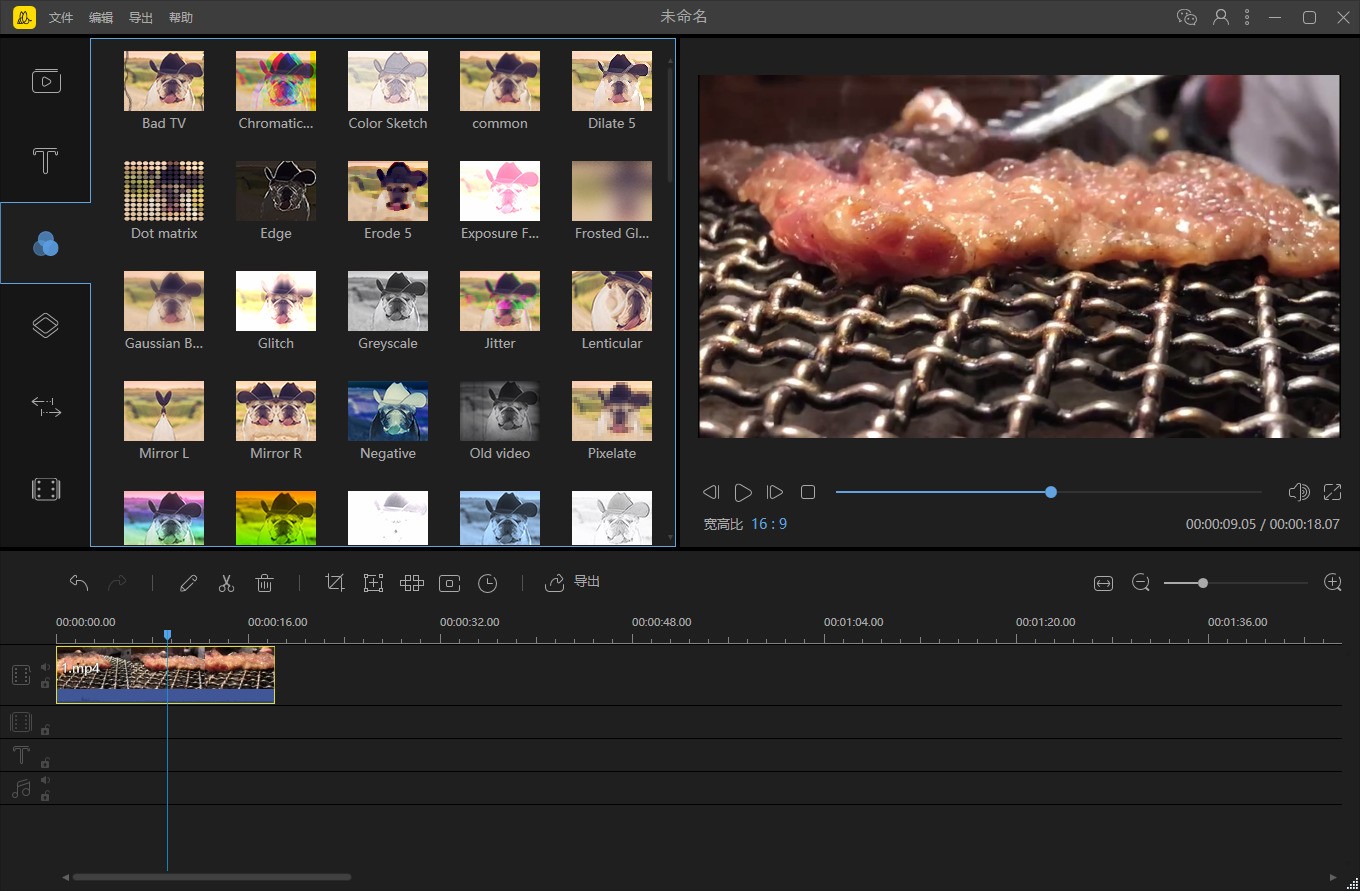Viewport: 1360px width, 891px height.
Task: Open the Text sidebar tab
Action: click(46, 161)
